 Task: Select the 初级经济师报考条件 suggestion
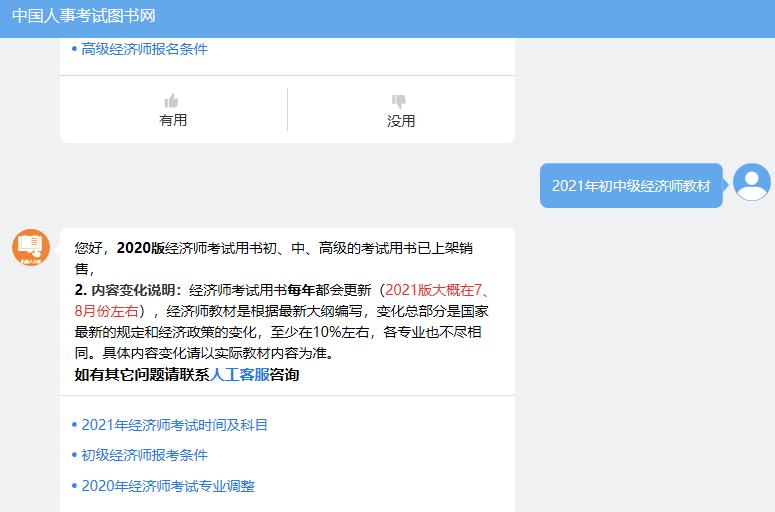[144, 455]
